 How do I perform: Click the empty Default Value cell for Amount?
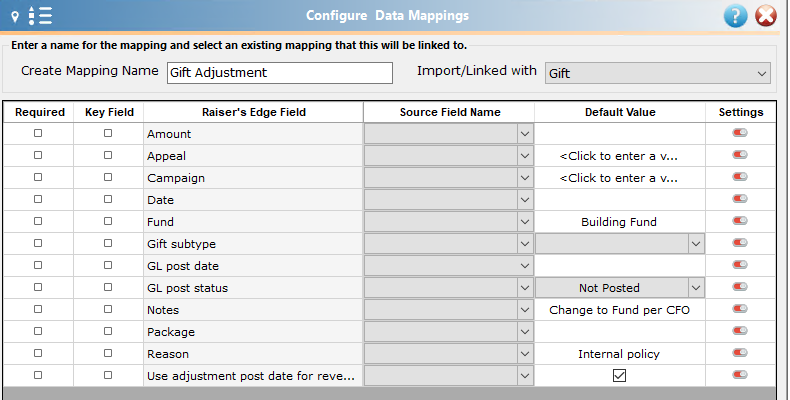[620, 134]
